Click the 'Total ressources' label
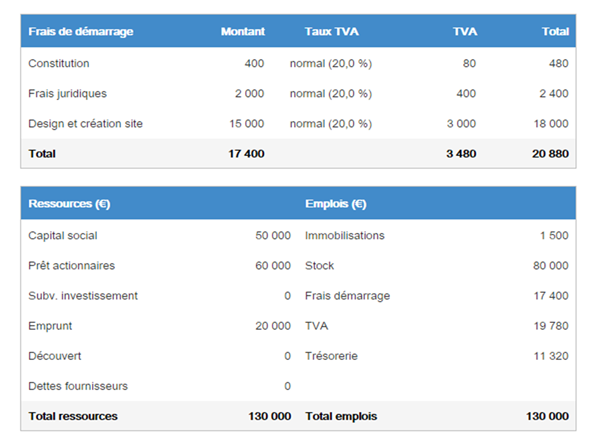The height and width of the screenshot is (440, 600). 73,416
